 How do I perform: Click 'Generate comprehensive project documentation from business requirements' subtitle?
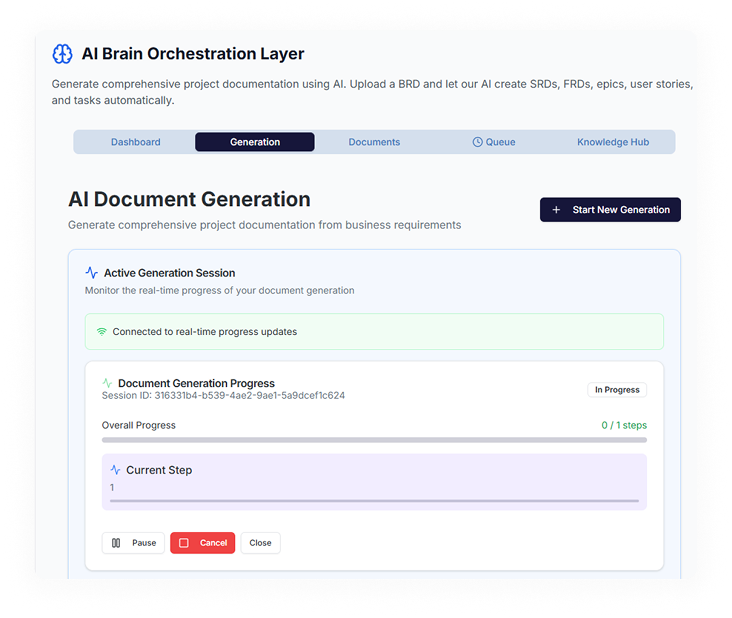click(x=265, y=225)
